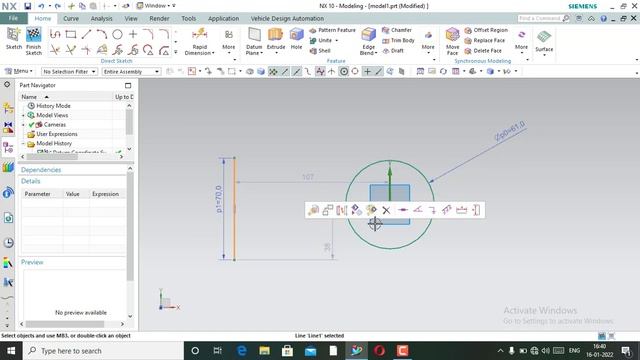Open File Explorer from the taskbar
Viewport: 640px width, 360px height.
click(x=264, y=351)
